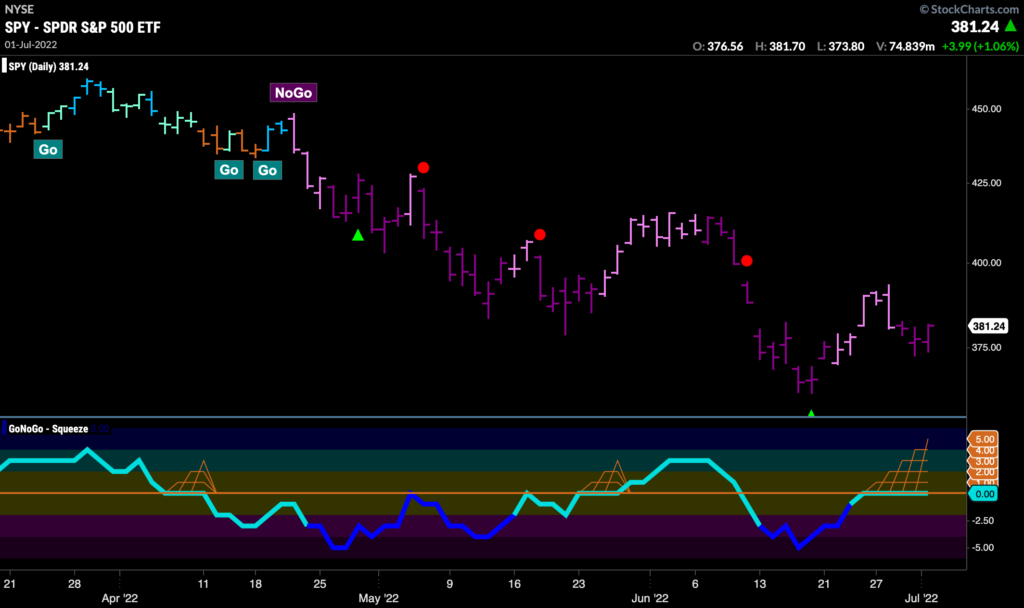Click the Apr '22 month label
This screenshot has height=608, width=1024.
pos(120,598)
